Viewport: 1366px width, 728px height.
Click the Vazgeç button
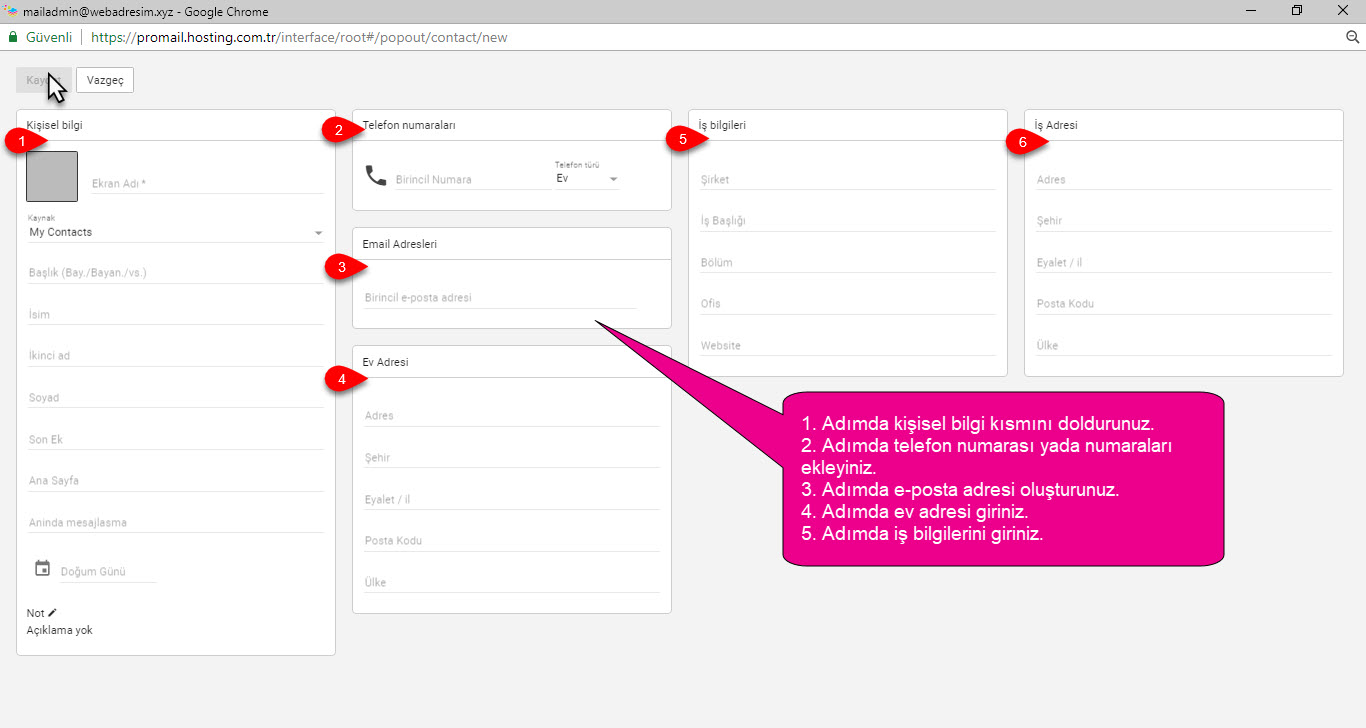[x=105, y=80]
